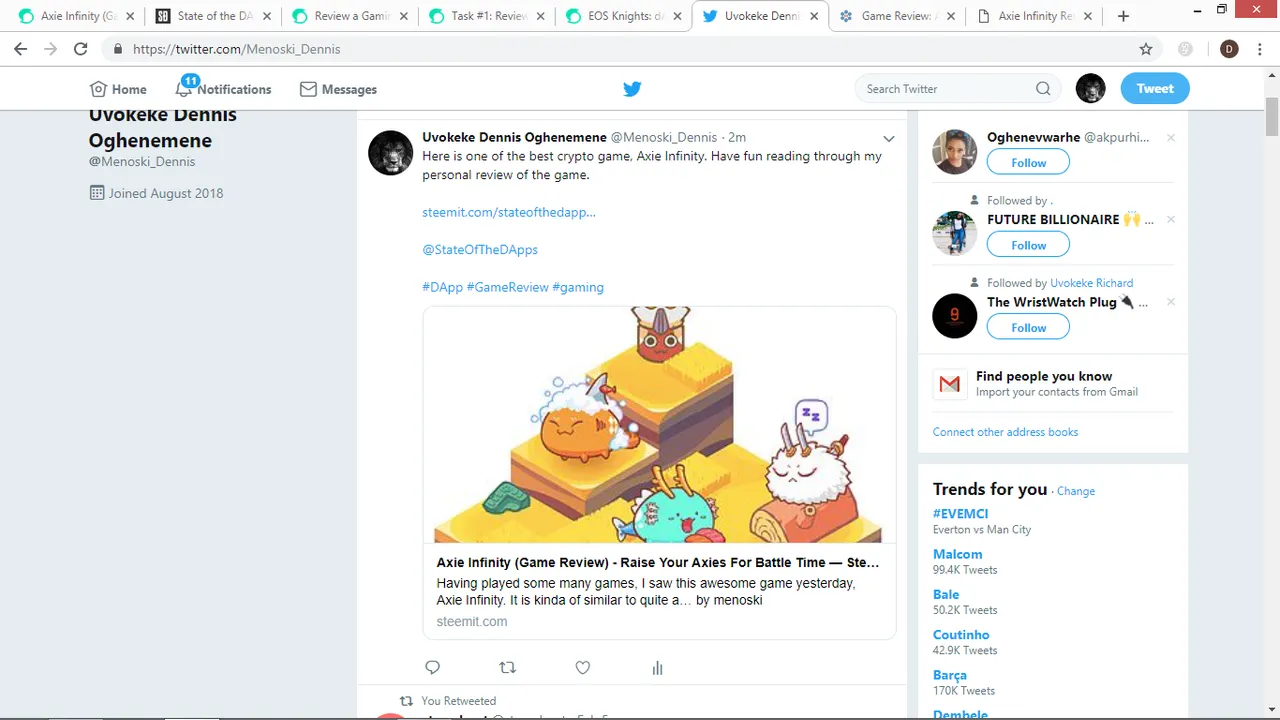Click Connect other address books
Screen dimensions: 1280x720
click(x=1005, y=432)
